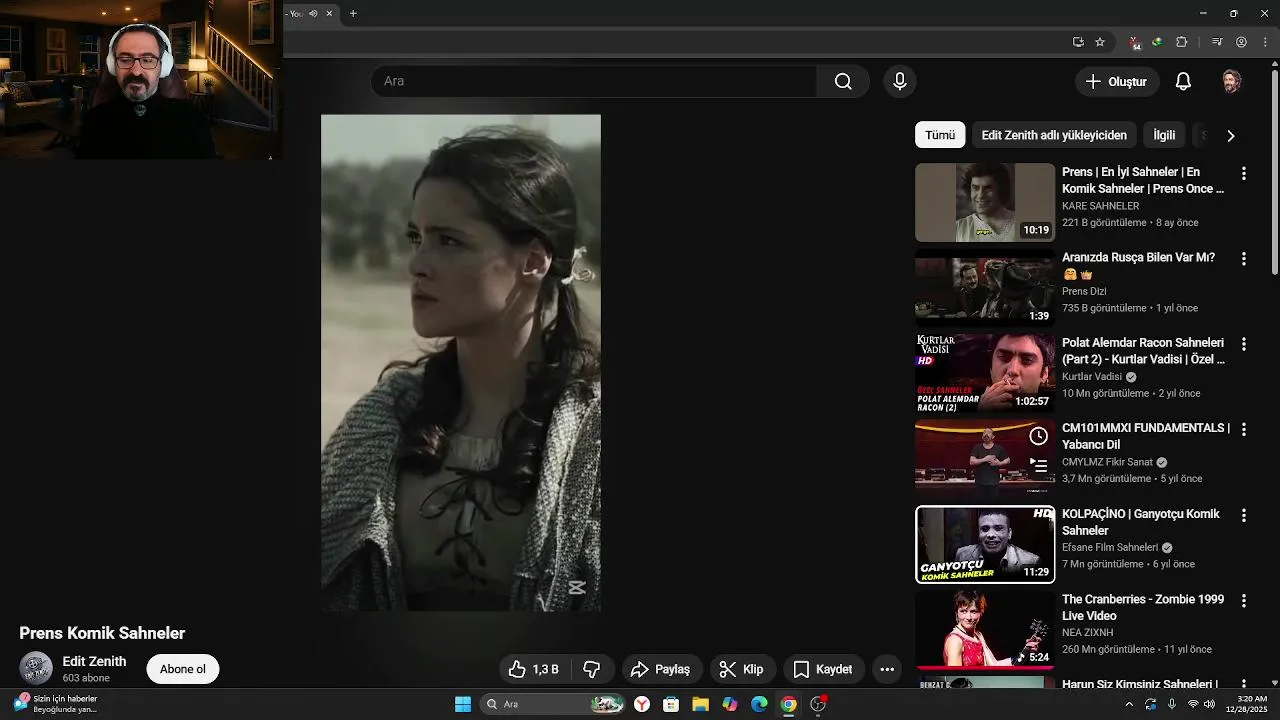
Task: Select the Tümü filter chip
Action: [x=940, y=135]
